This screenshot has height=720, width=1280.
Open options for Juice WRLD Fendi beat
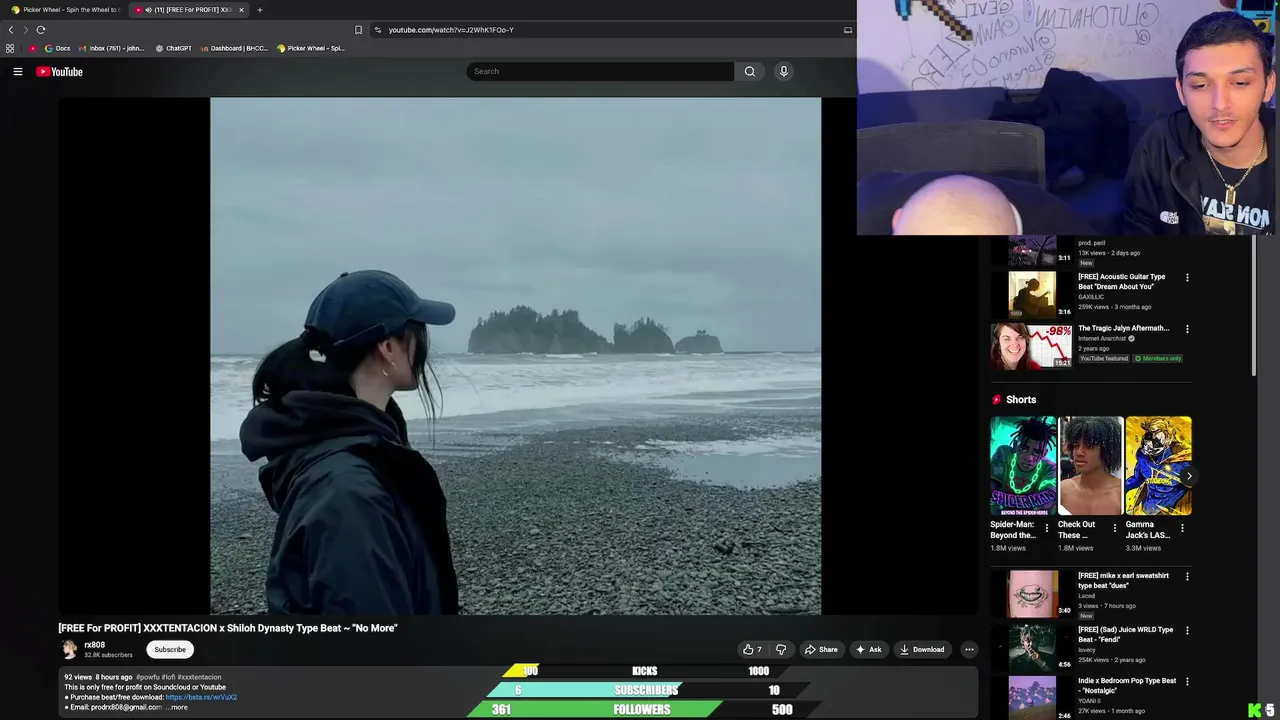(x=1187, y=630)
